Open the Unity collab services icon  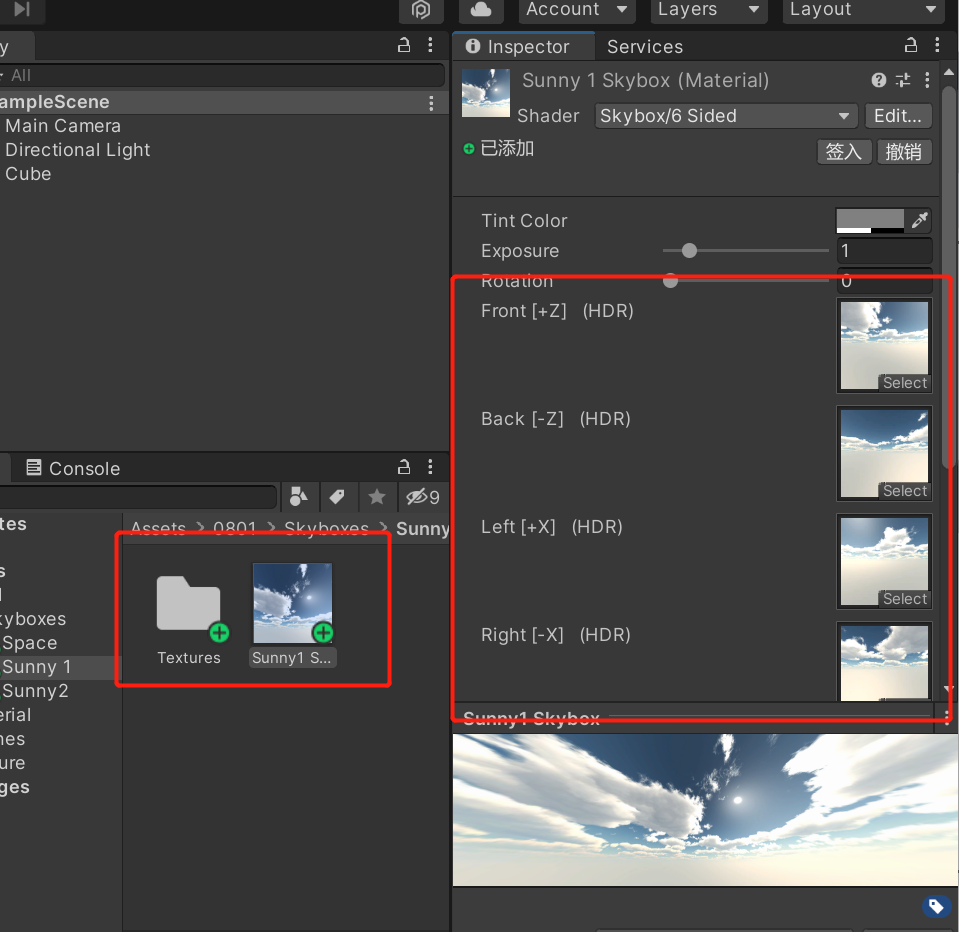pyautogui.click(x=421, y=10)
